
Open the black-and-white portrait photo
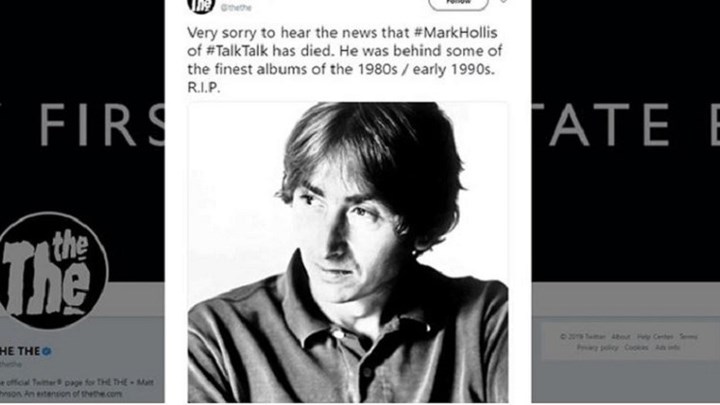click(348, 252)
